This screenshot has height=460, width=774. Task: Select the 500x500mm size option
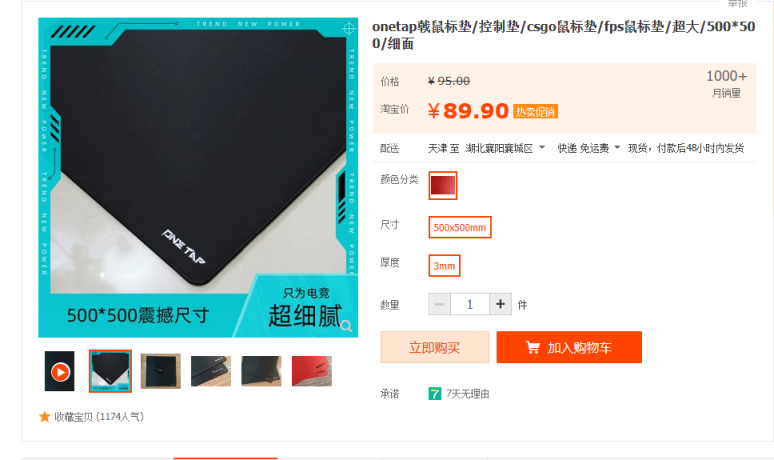pos(460,227)
